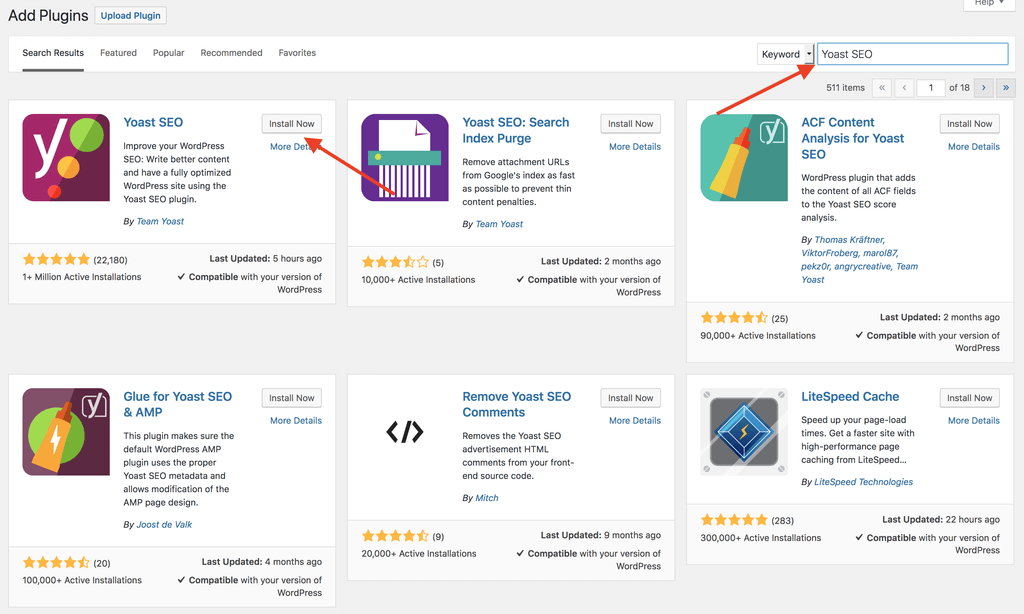Click '90,000+ Active Installations' text

pyautogui.click(x=758, y=336)
